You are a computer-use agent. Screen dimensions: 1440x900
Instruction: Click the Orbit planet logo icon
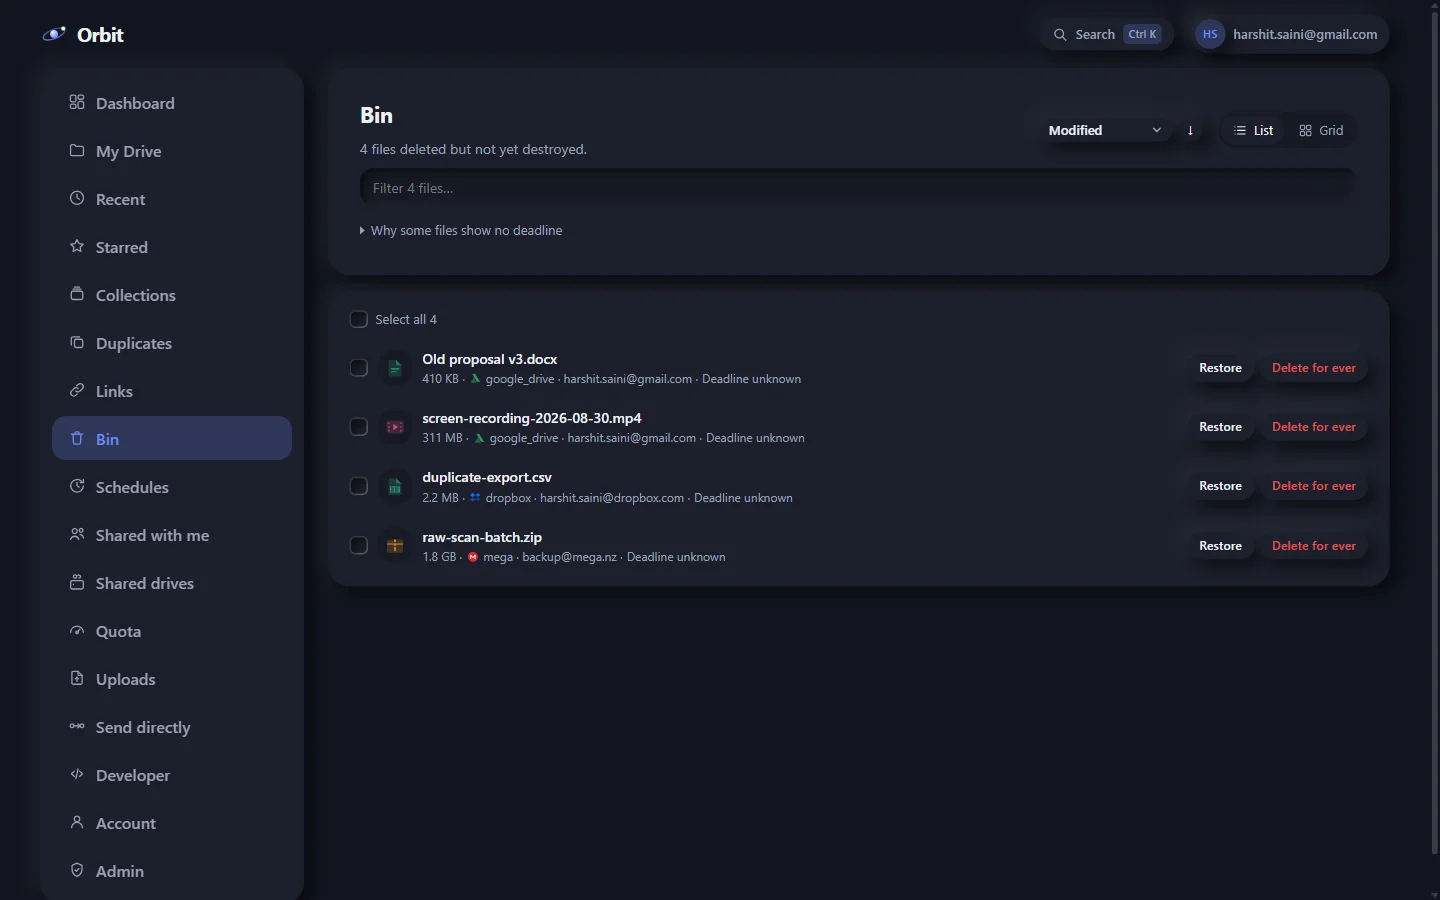[54, 34]
